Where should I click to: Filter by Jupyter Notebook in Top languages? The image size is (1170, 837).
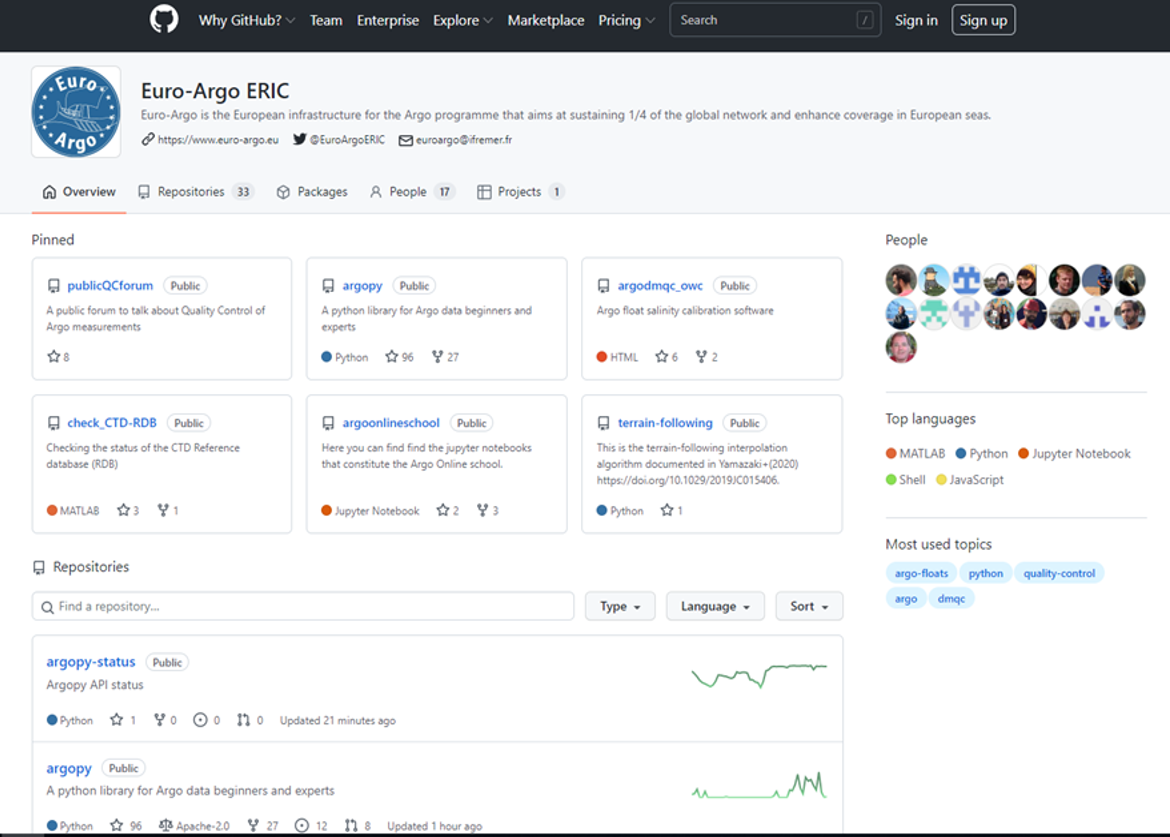pyautogui.click(x=1074, y=454)
